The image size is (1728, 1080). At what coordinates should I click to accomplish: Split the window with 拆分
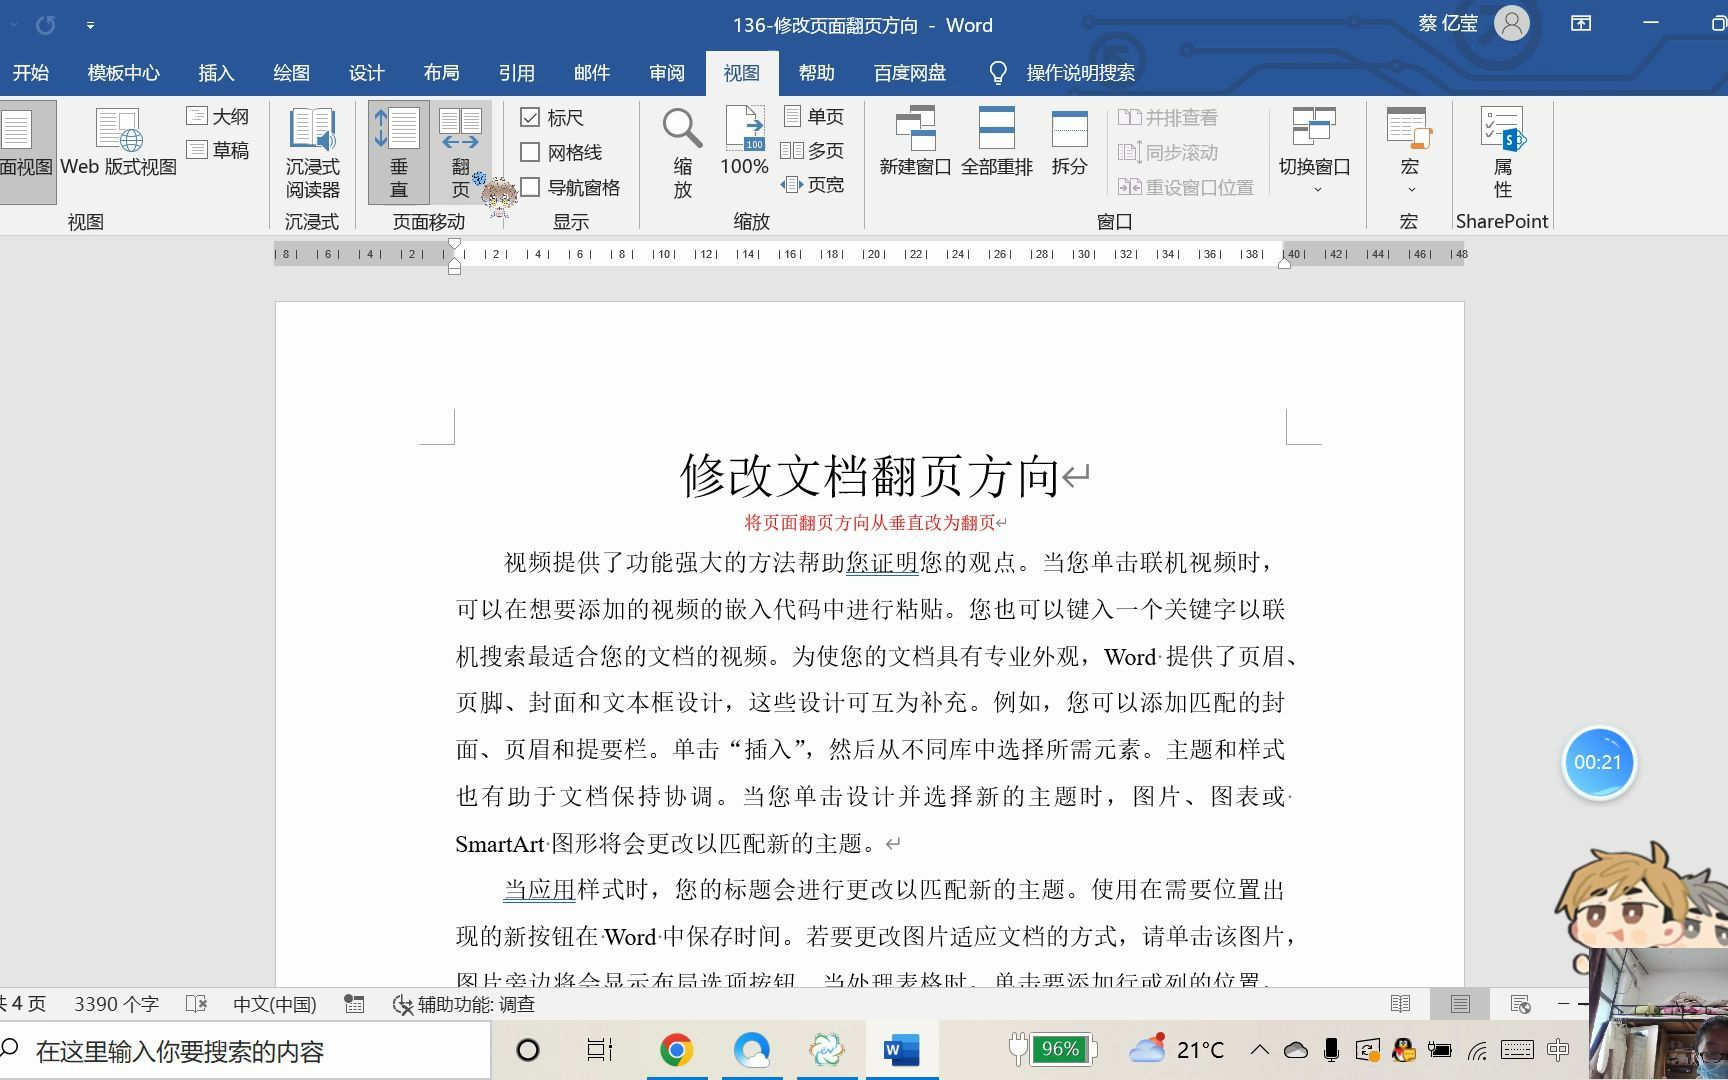[x=1069, y=145]
